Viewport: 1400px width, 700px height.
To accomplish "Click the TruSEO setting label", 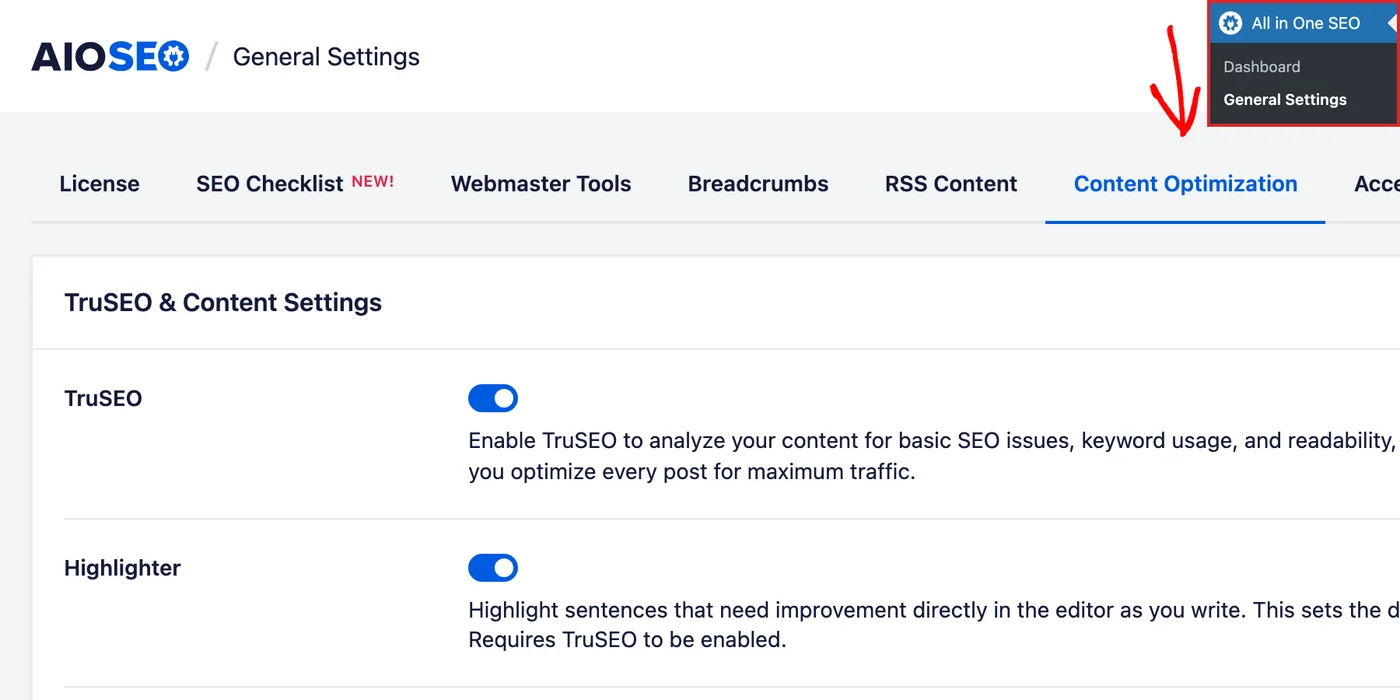I will pos(103,398).
